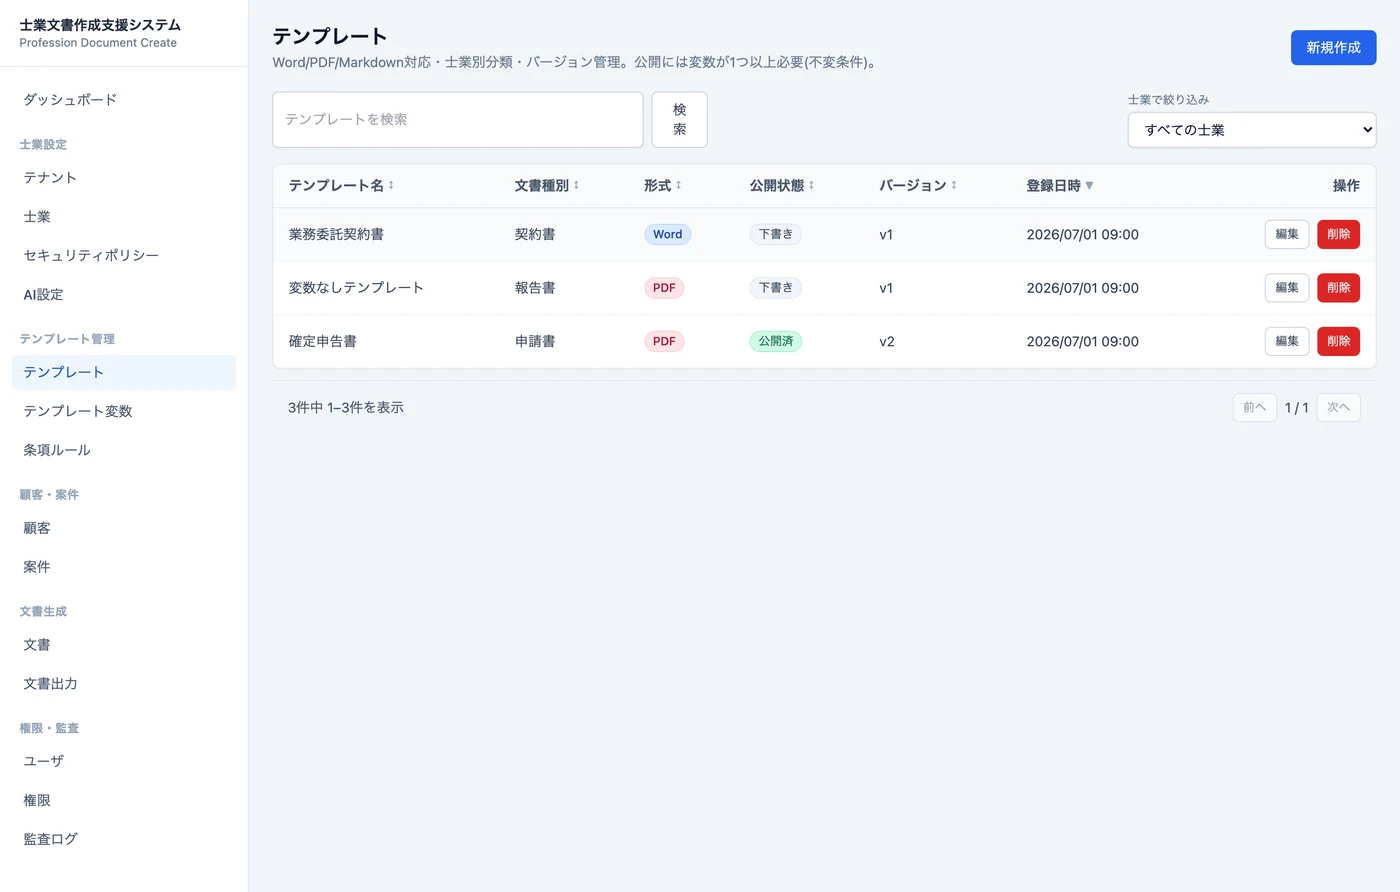Open セキュリティポリシー settings
Image resolution: width=1400 pixels, height=892 pixels.
(x=124, y=256)
